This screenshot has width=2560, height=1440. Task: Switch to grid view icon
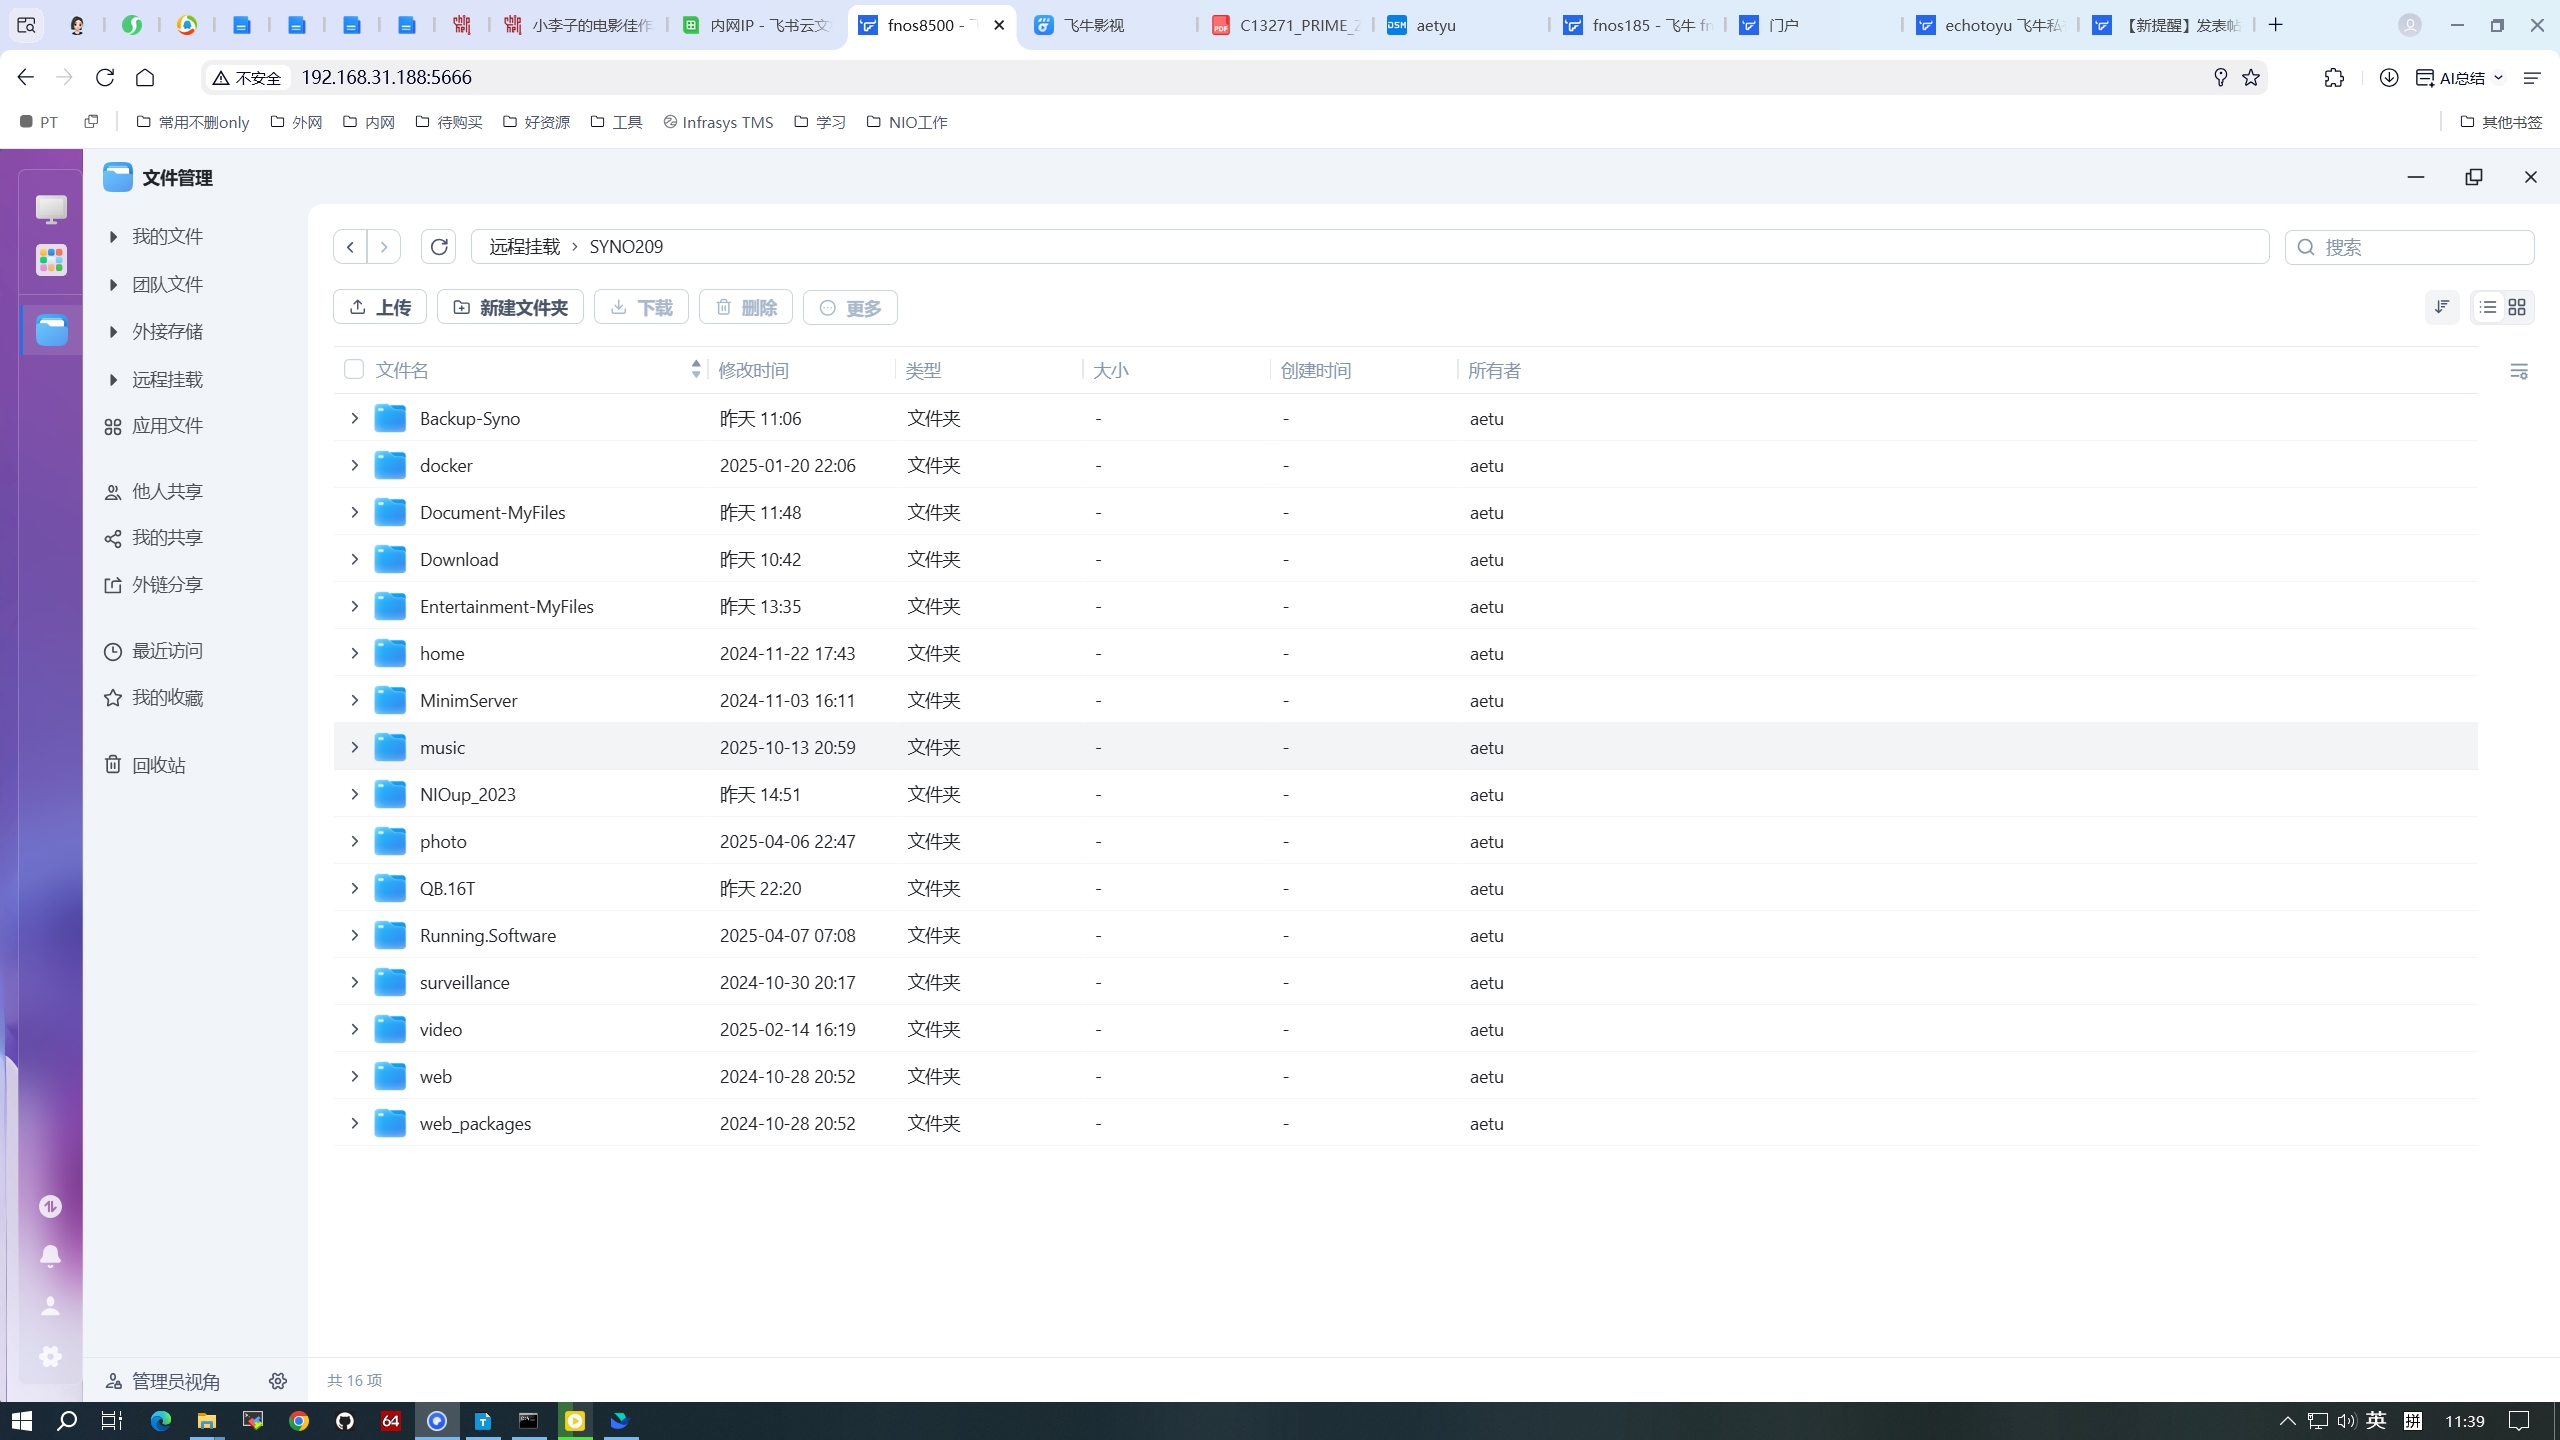coord(2517,307)
